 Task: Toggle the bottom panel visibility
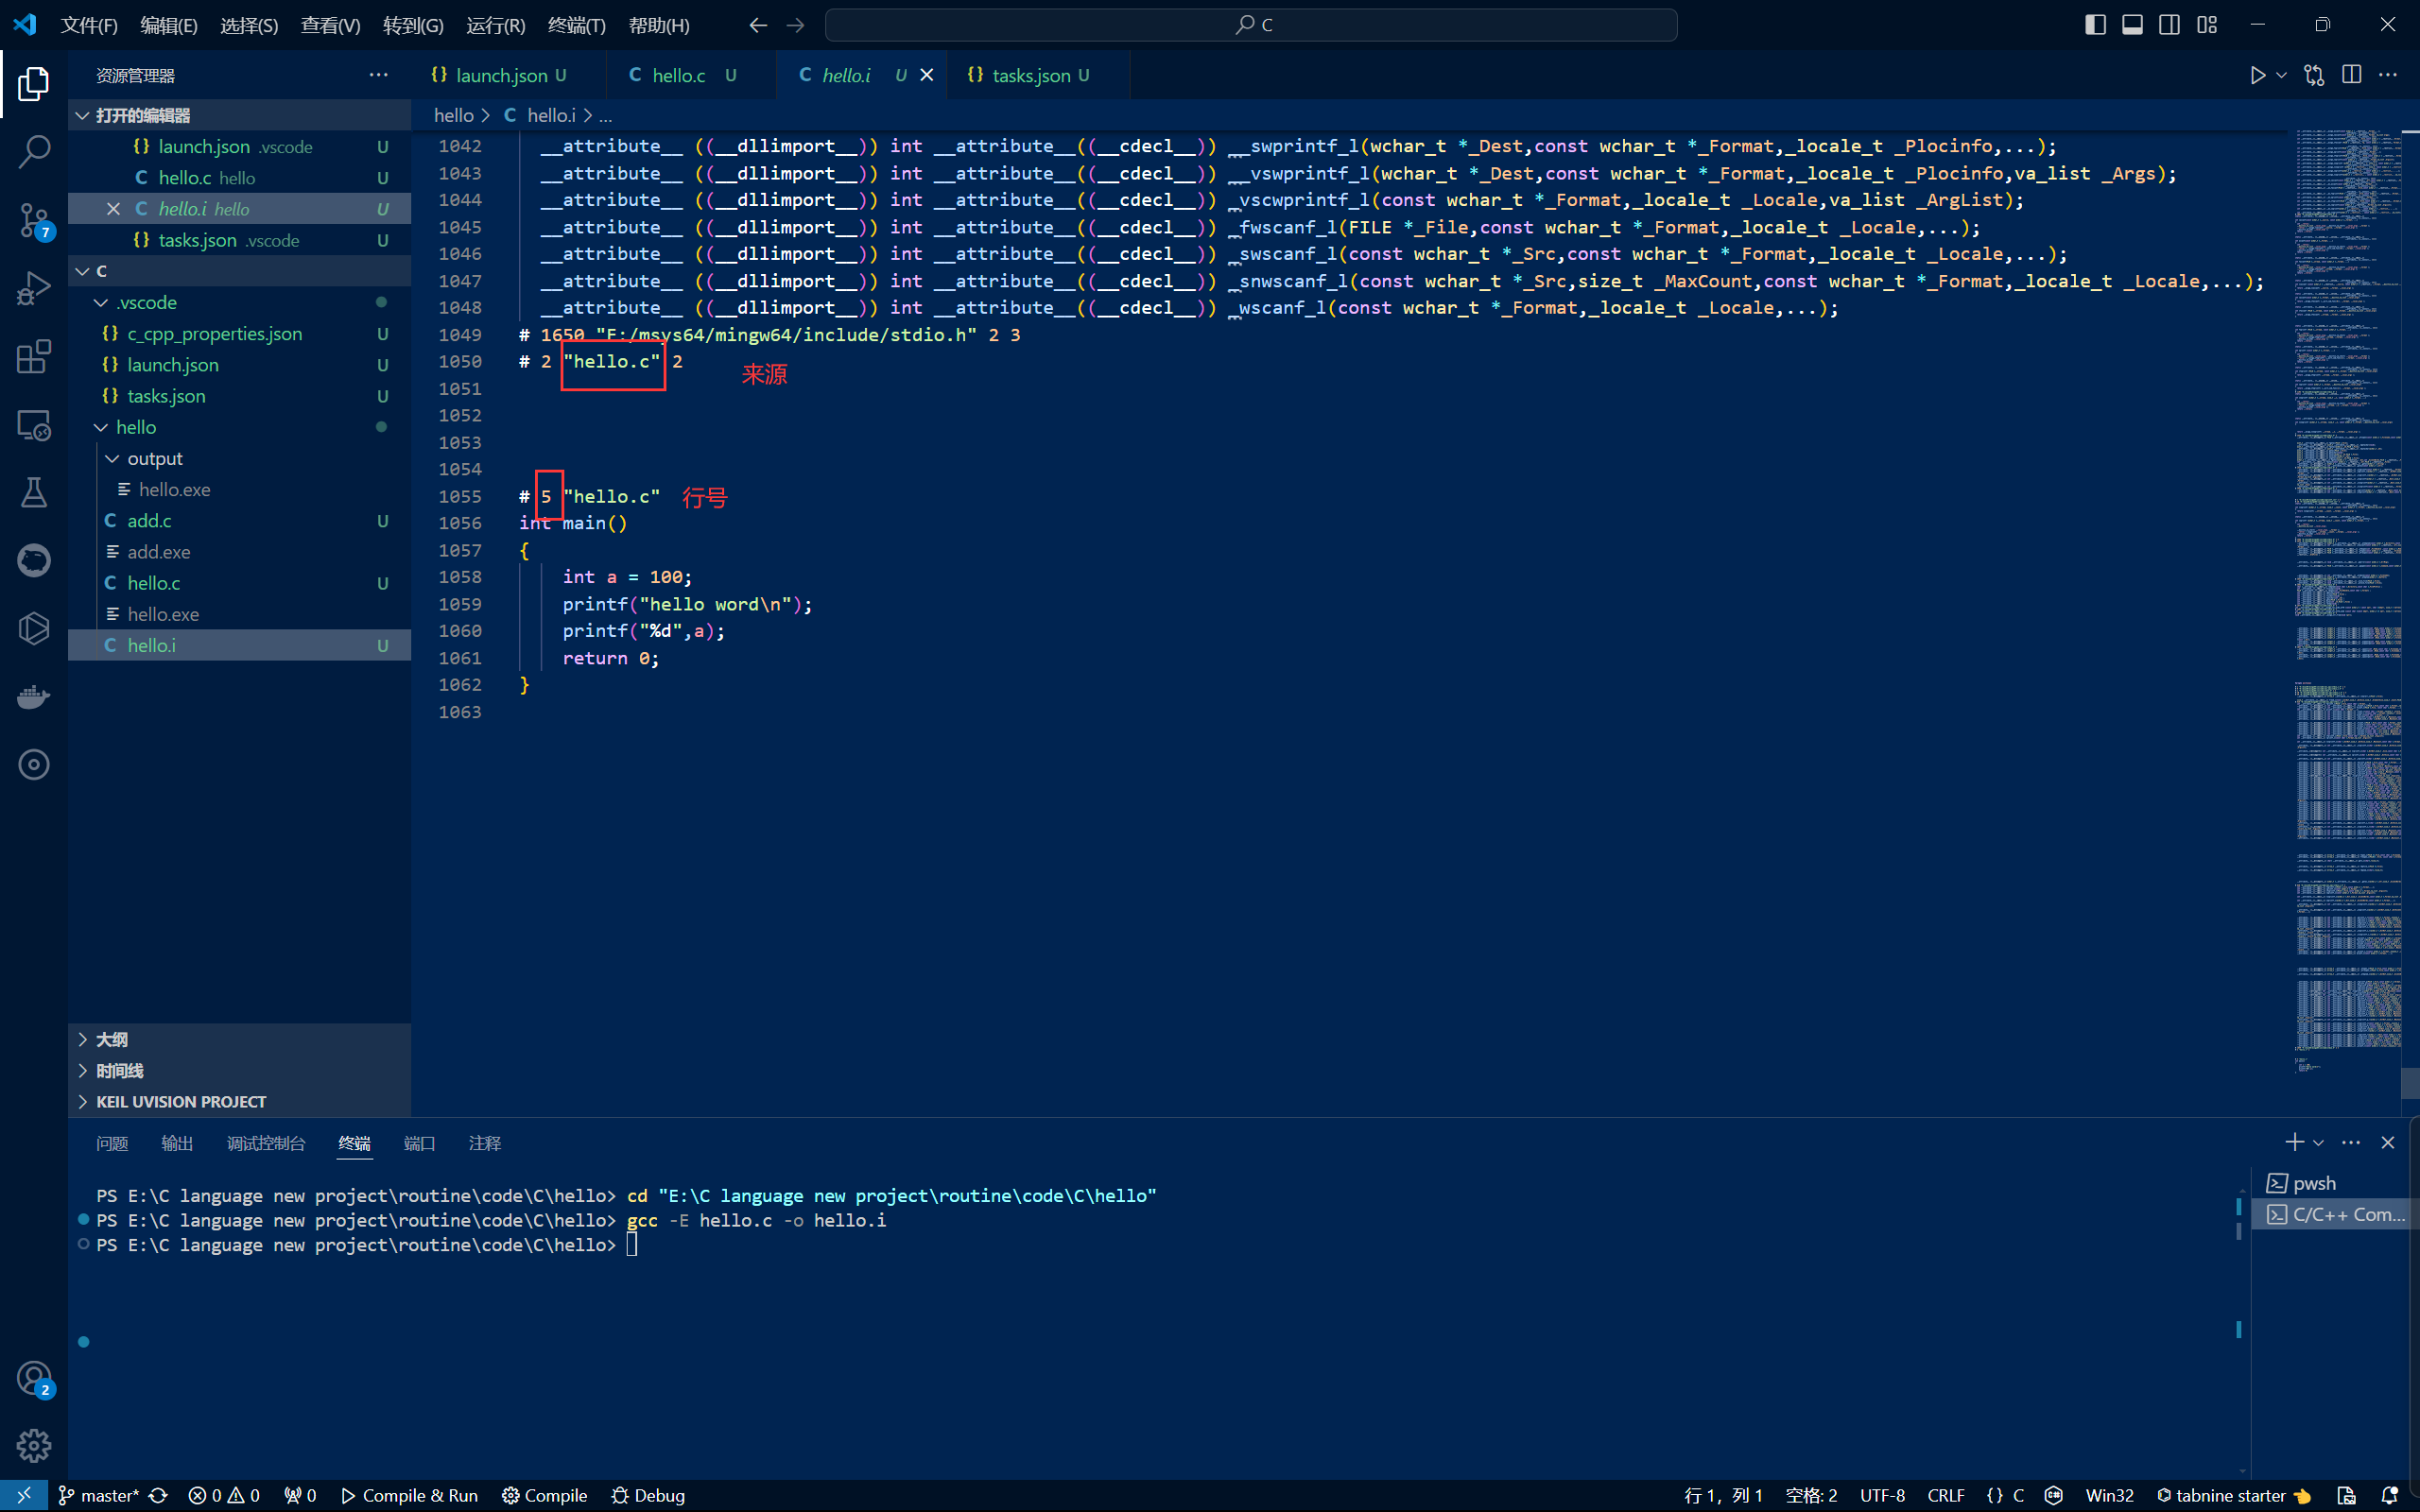(2132, 25)
